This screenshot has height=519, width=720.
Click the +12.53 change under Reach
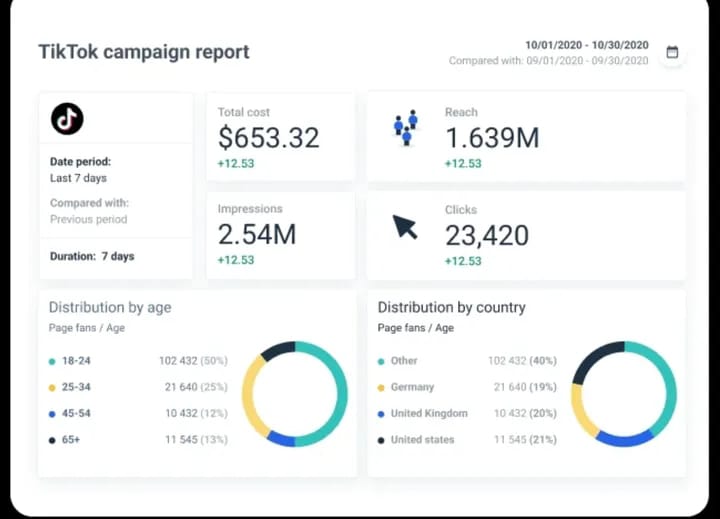(x=463, y=164)
